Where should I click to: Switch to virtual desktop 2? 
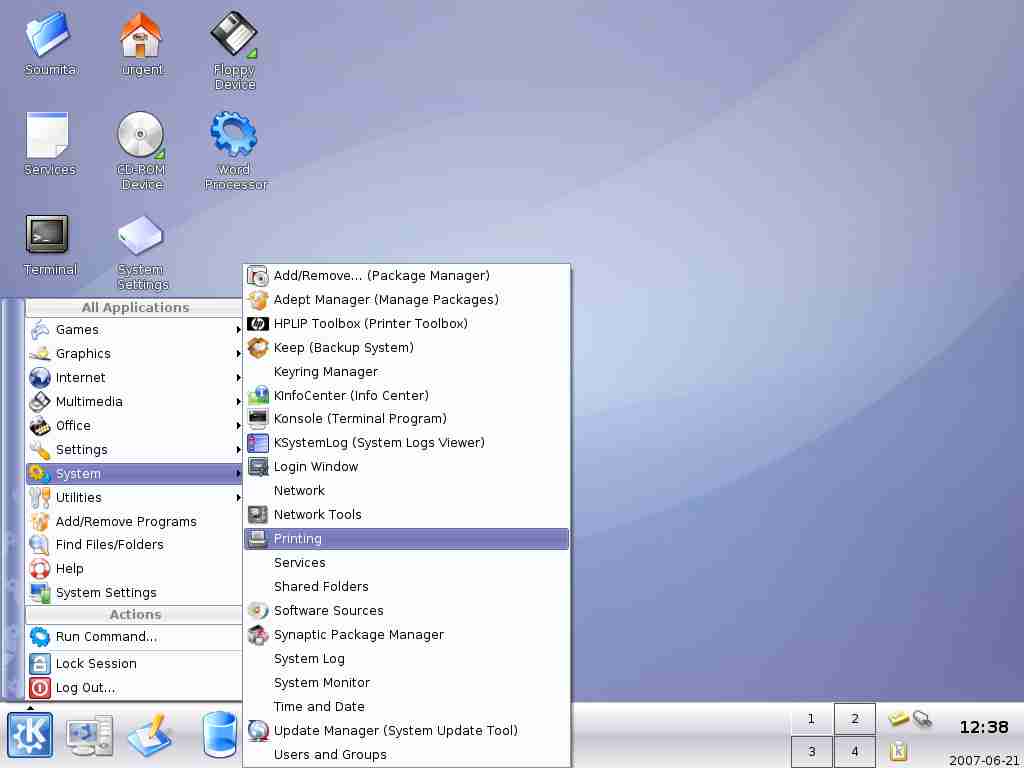(854, 719)
